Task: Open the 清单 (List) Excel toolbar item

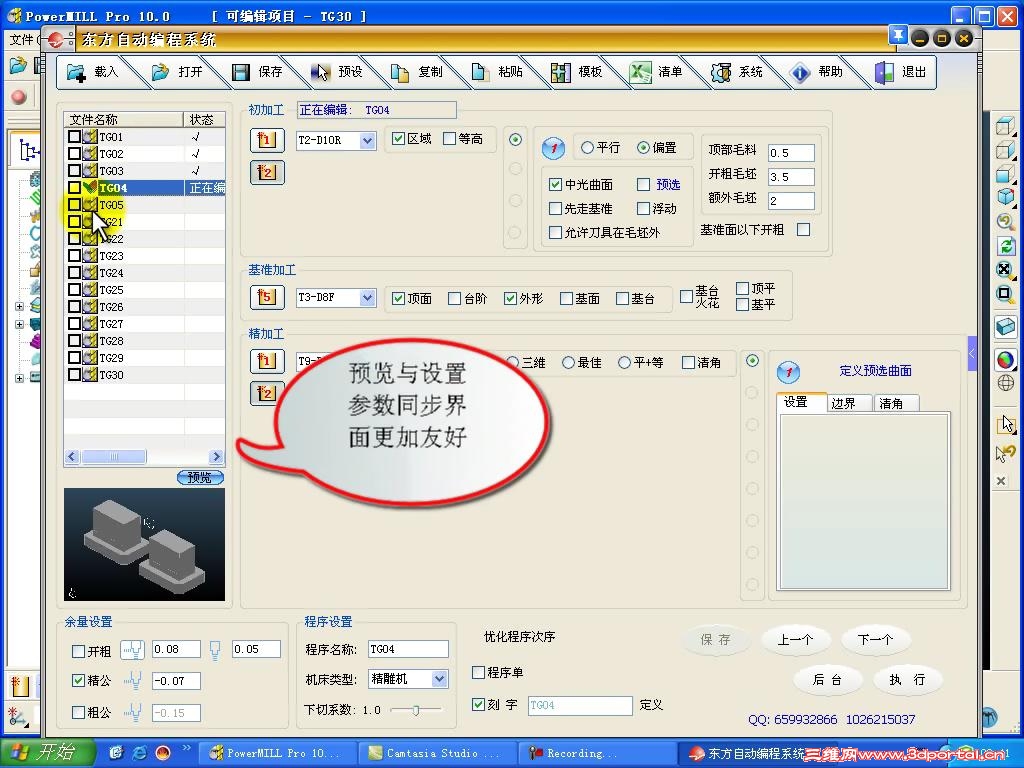Action: tap(656, 72)
